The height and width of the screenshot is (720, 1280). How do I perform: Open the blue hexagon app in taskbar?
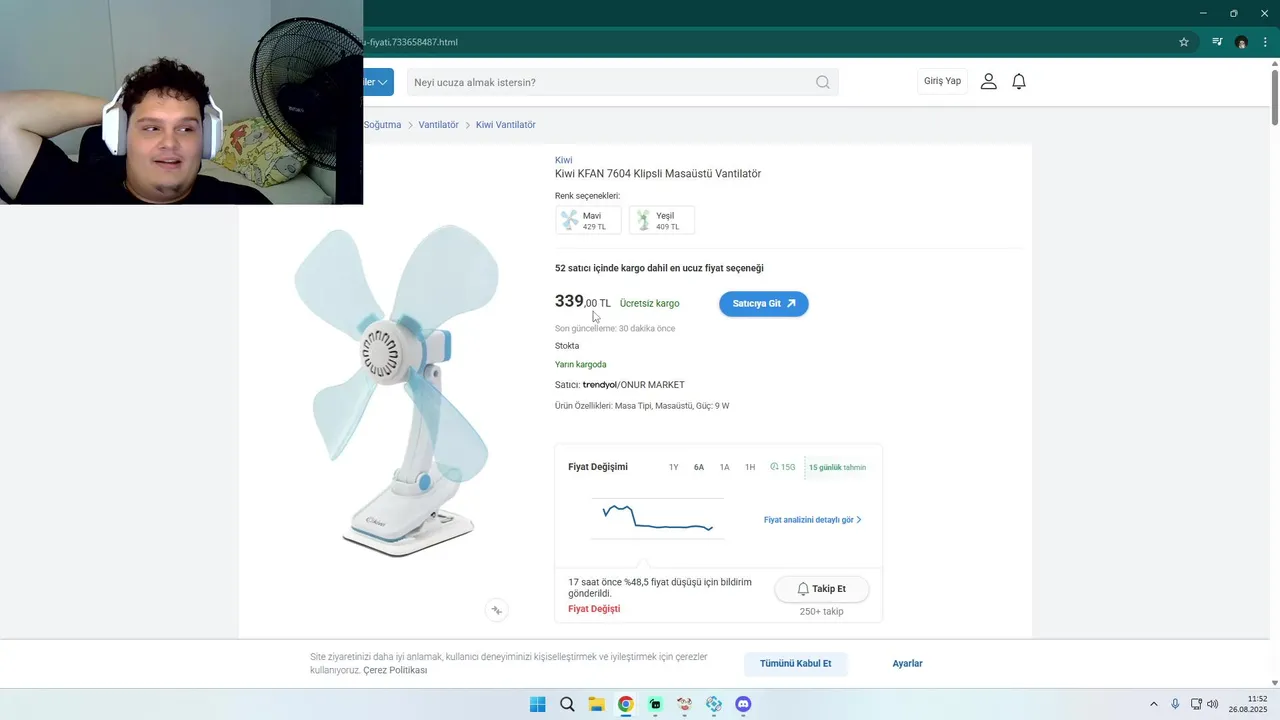(x=713, y=704)
